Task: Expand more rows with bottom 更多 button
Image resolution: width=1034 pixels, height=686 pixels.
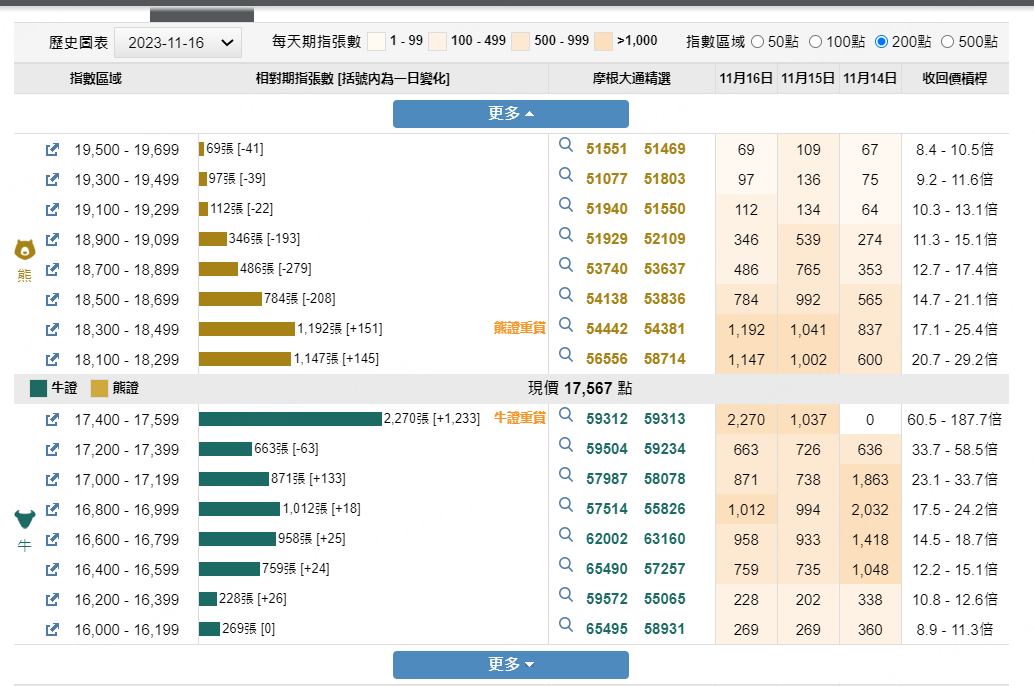Action: [510, 664]
